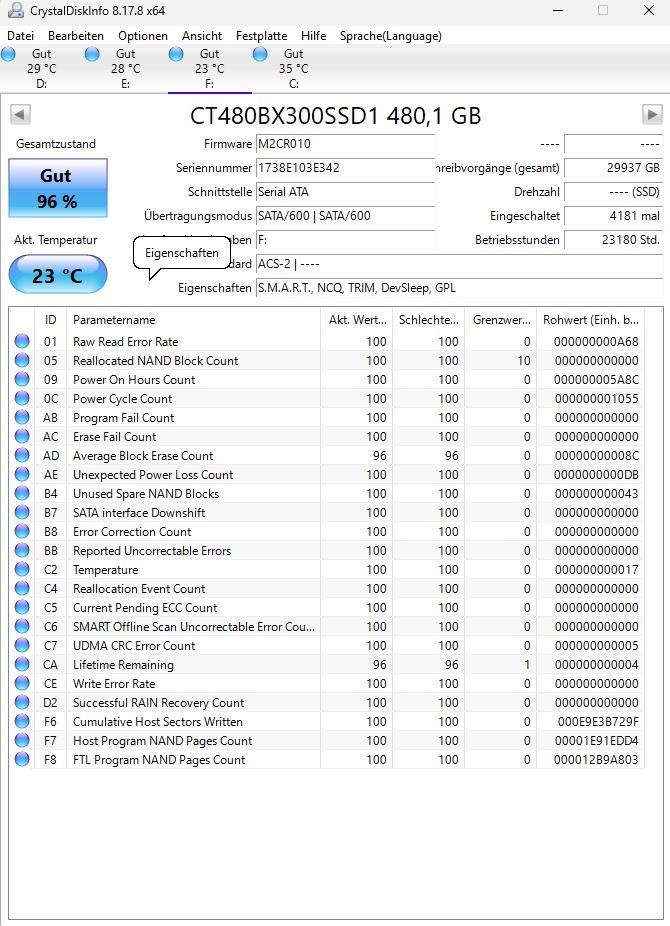Click the Seriennummer field 1738E103E342
This screenshot has width=670, height=926.
pyautogui.click(x=345, y=168)
